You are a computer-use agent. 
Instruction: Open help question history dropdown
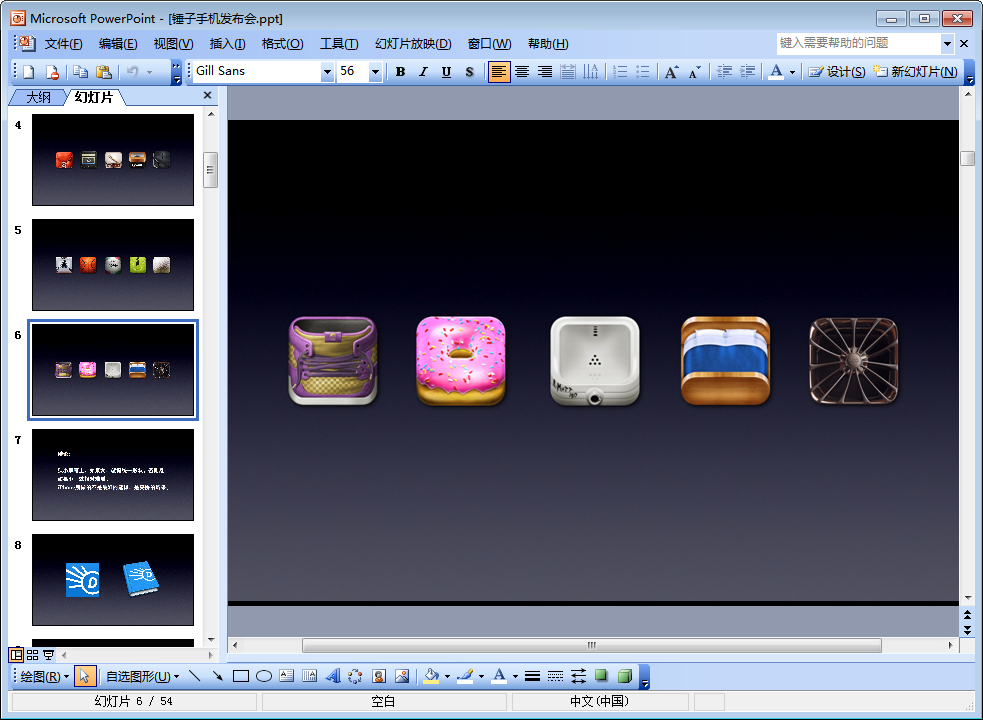pyautogui.click(x=947, y=43)
